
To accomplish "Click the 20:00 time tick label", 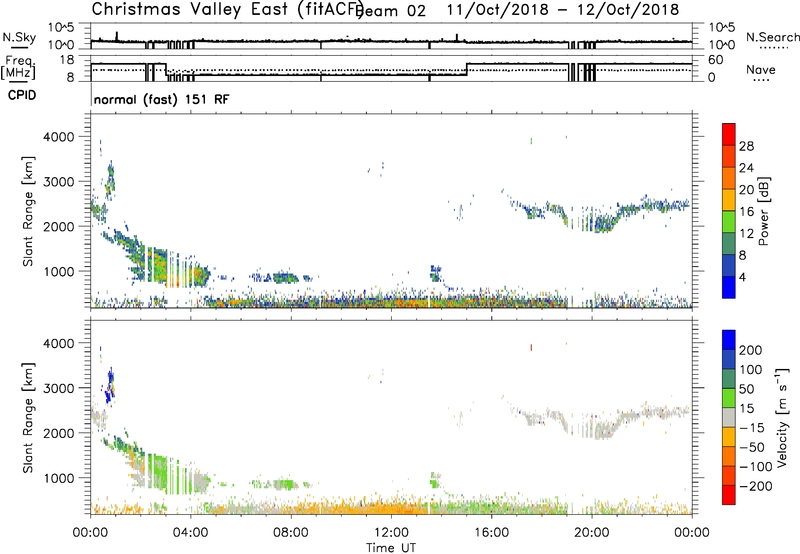I will [591, 533].
